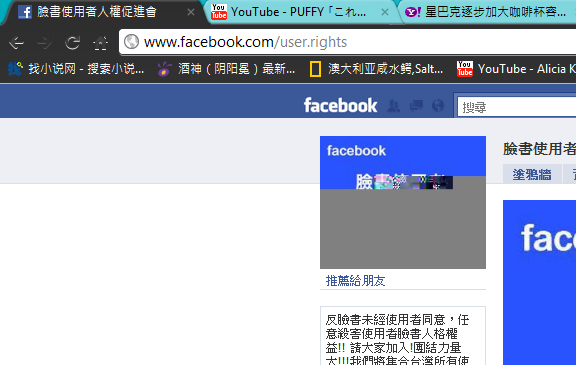The width and height of the screenshot is (576, 365).
Task: Click the Facebook logo in blue header
Action: [340, 105]
